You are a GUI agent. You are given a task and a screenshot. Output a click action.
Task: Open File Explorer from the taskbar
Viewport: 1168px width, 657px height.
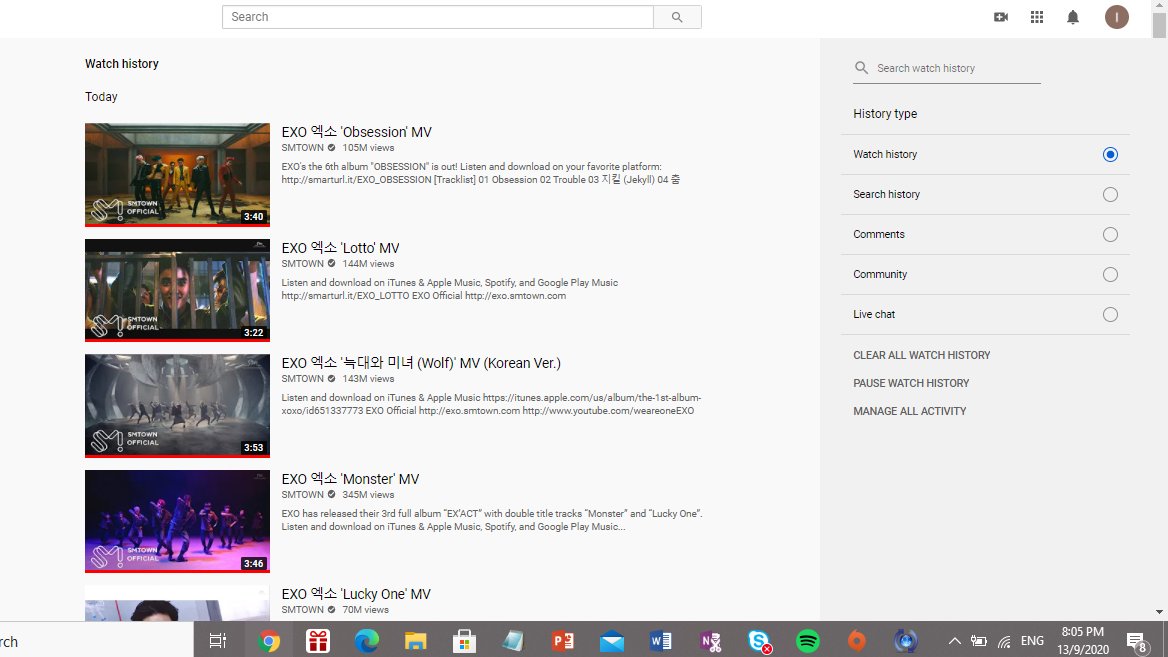[x=416, y=641]
